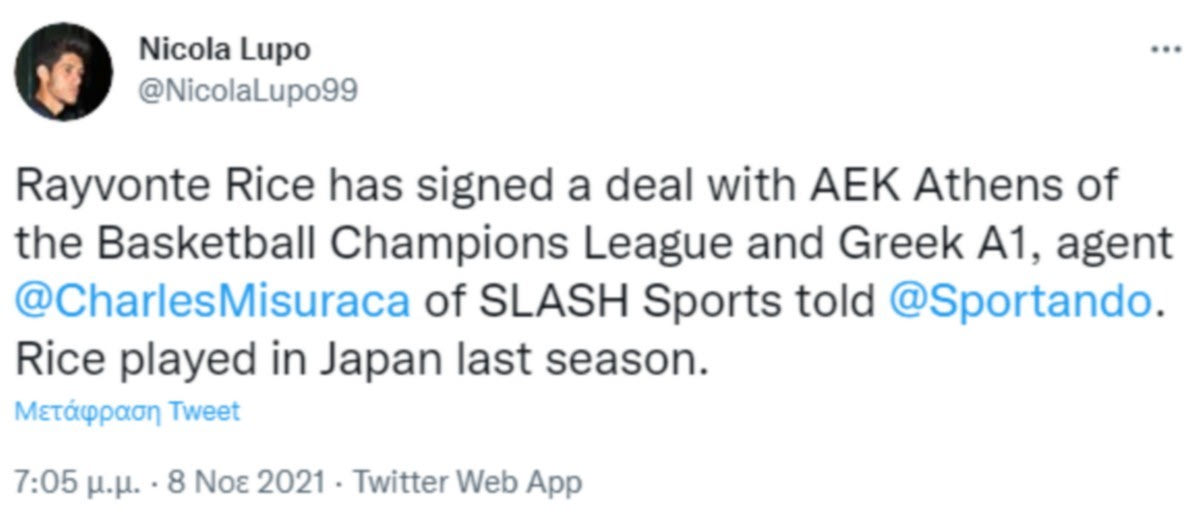This screenshot has width=1200, height=517.
Task: Click the 7:05 μ.μ. tweet time
Action: [x=70, y=482]
